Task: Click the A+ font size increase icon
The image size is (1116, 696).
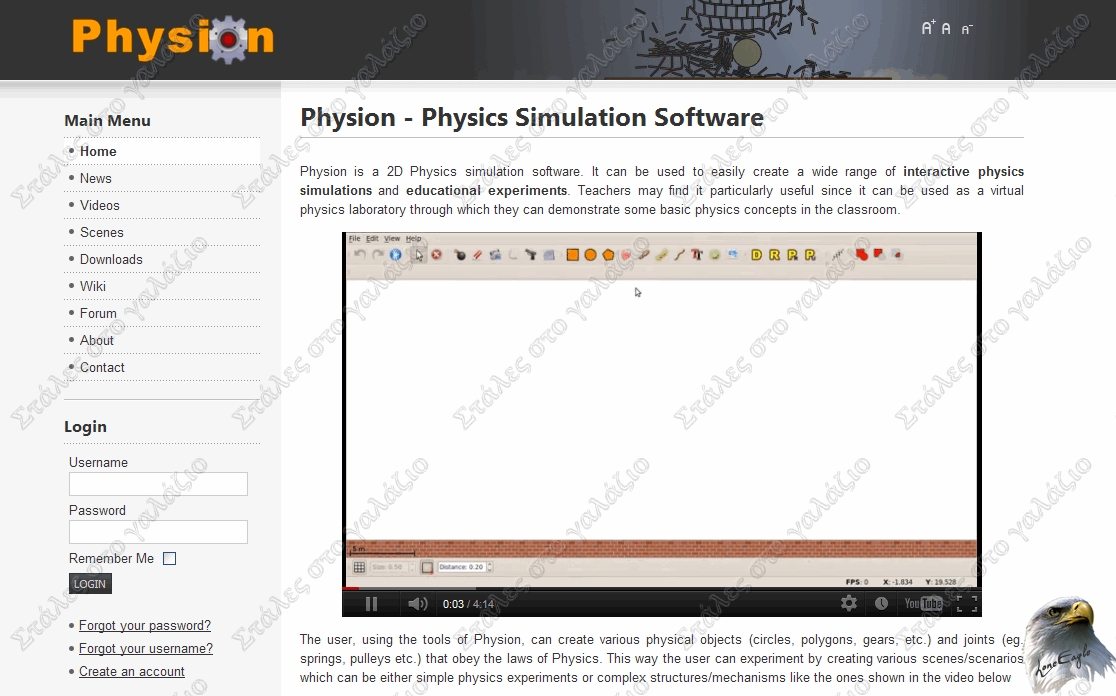Action: [928, 28]
